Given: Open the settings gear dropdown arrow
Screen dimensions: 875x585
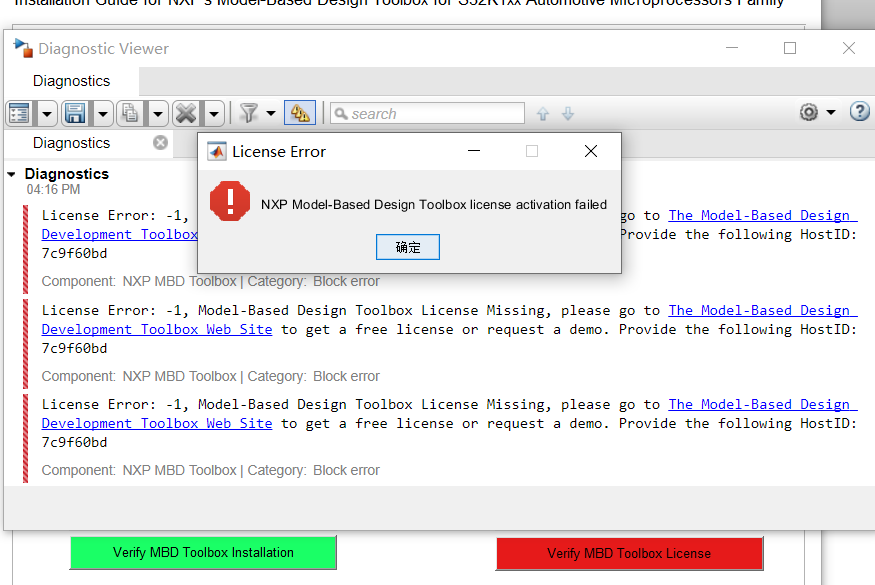Looking at the screenshot, I should tap(831, 112).
